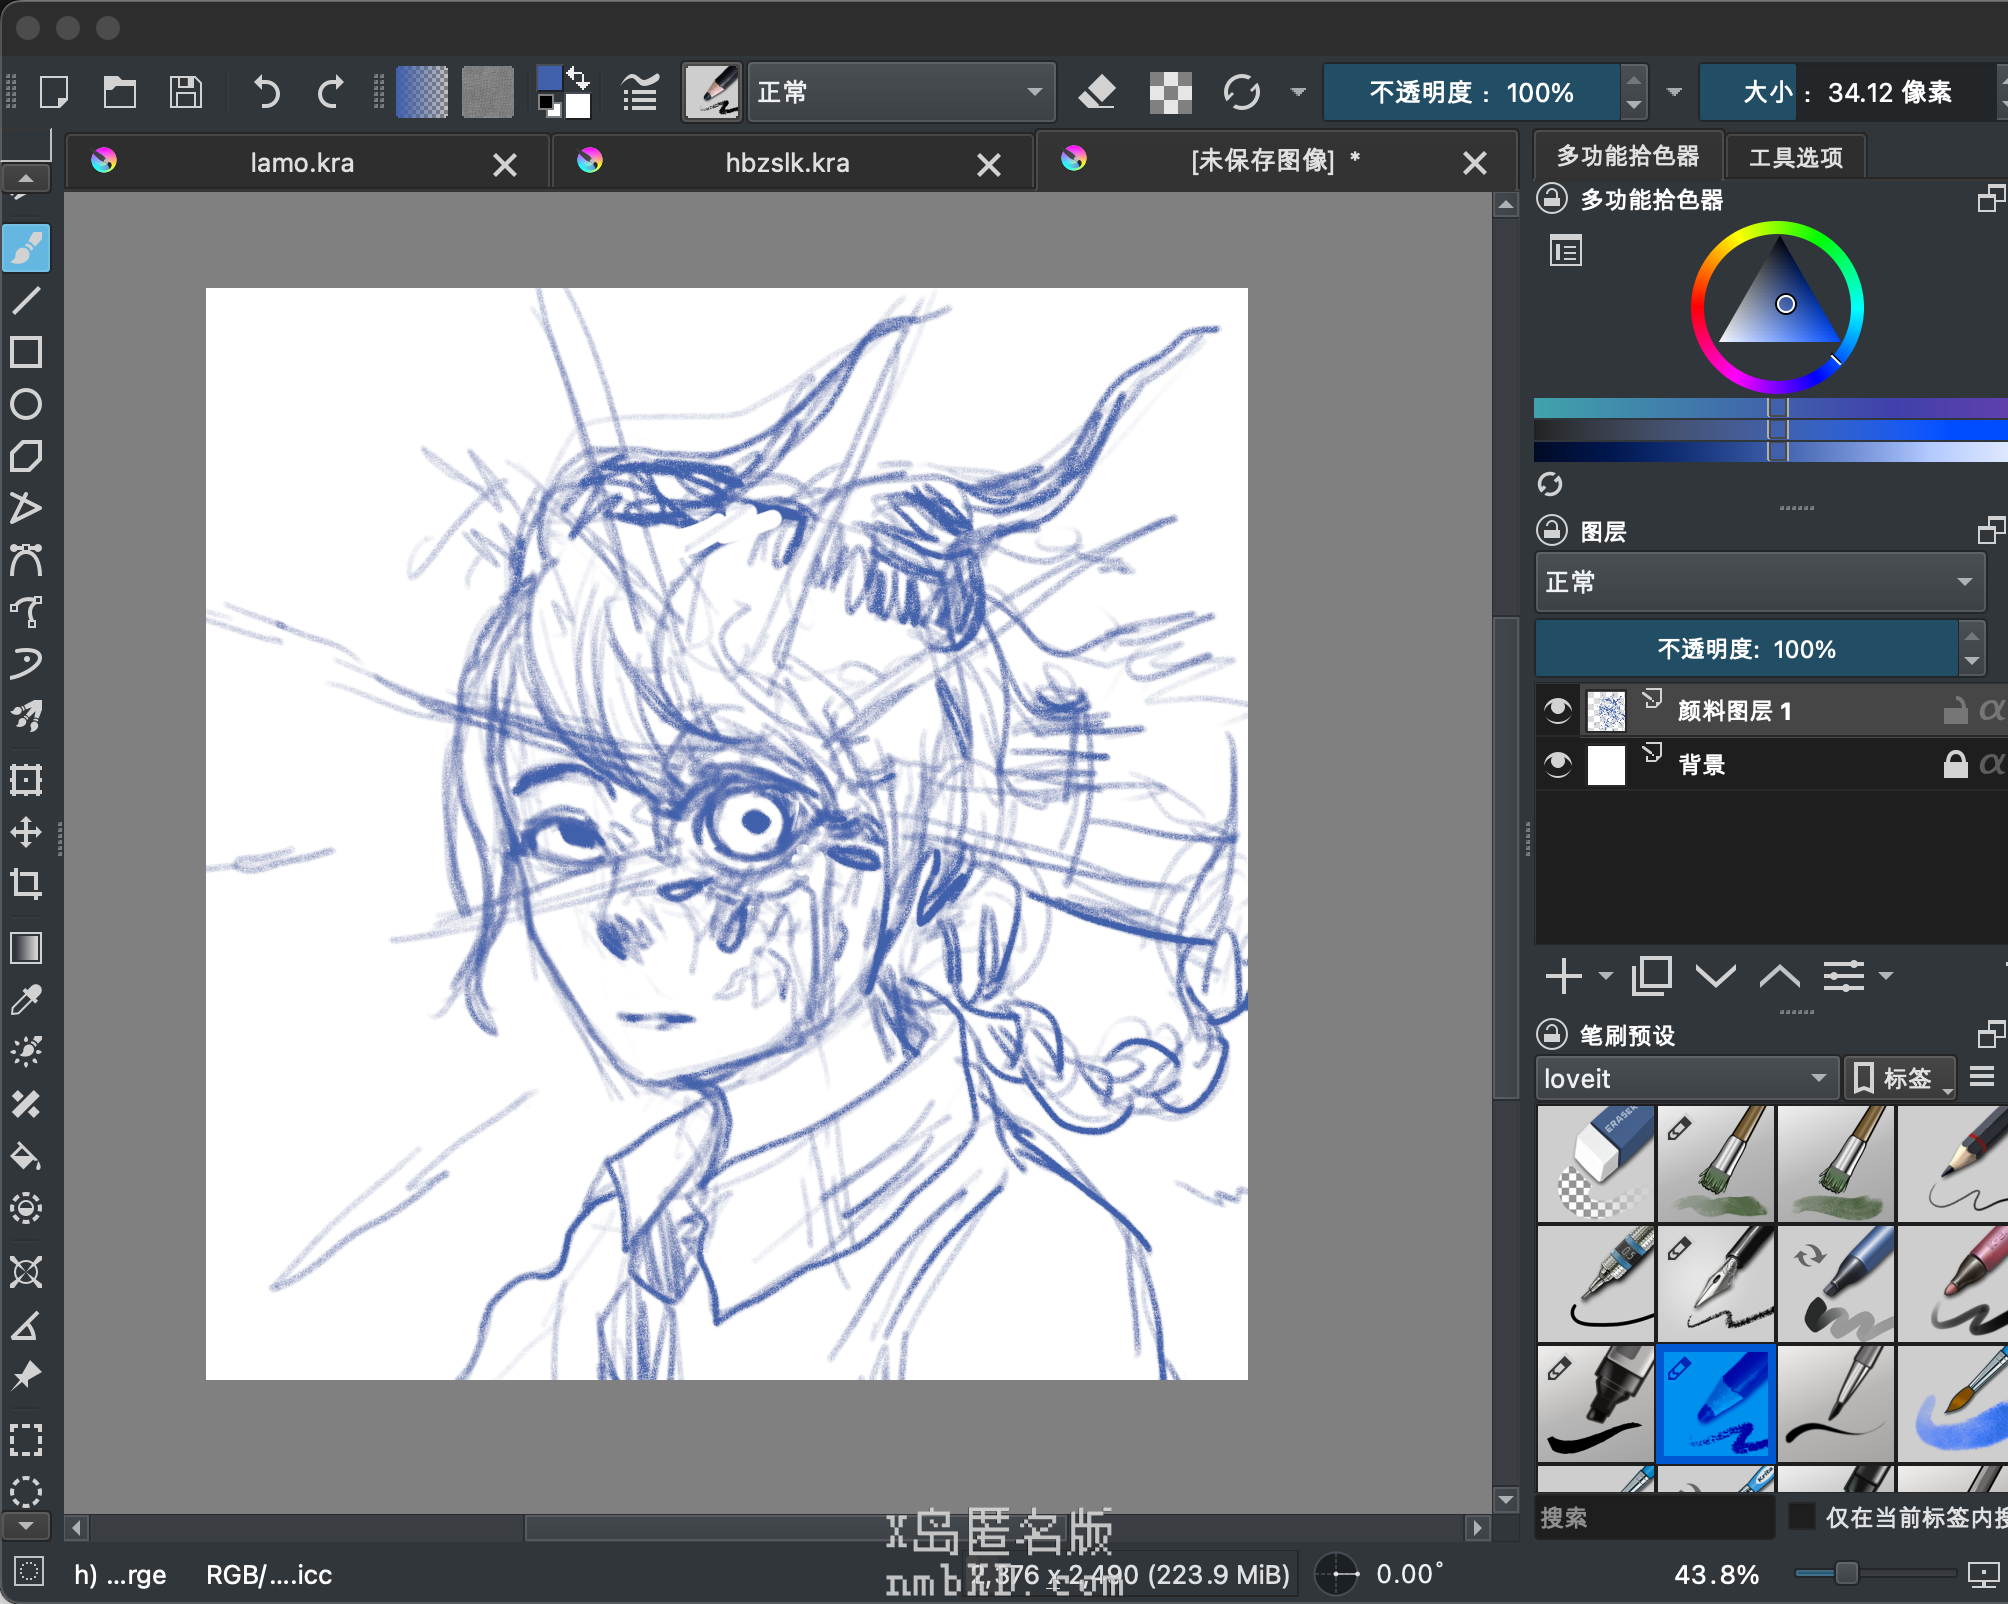Screen dimensions: 2008x1604
Task: Open the 工具选项 panel tab
Action: (x=1795, y=157)
